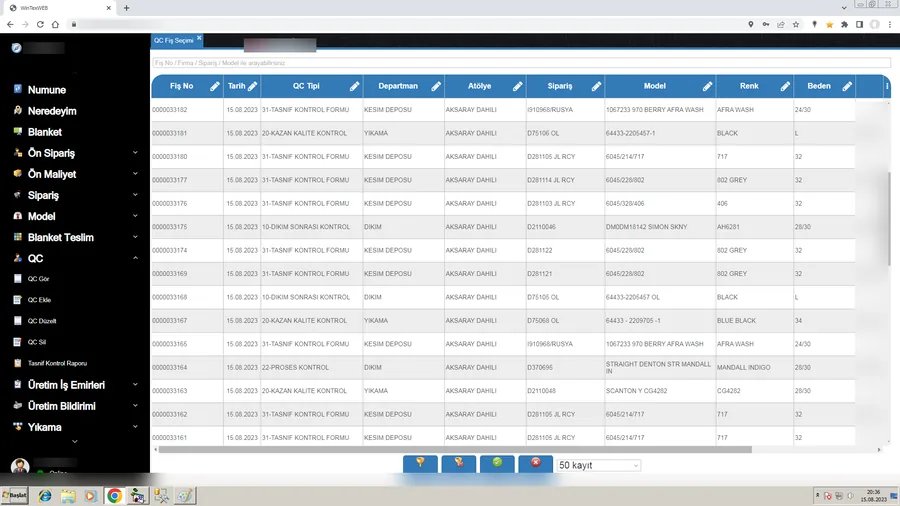Edit the Model column filter pencil
Screen dimensions: 900x506
tap(708, 86)
